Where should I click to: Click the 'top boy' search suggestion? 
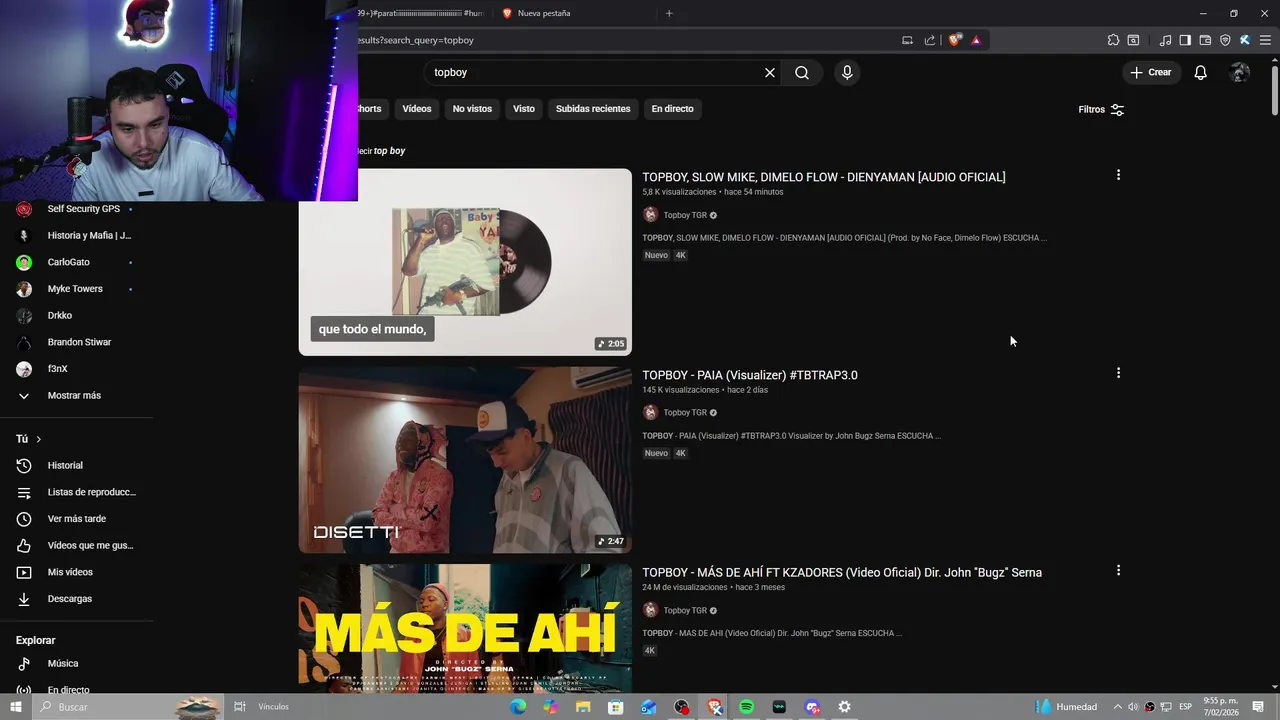pos(389,151)
